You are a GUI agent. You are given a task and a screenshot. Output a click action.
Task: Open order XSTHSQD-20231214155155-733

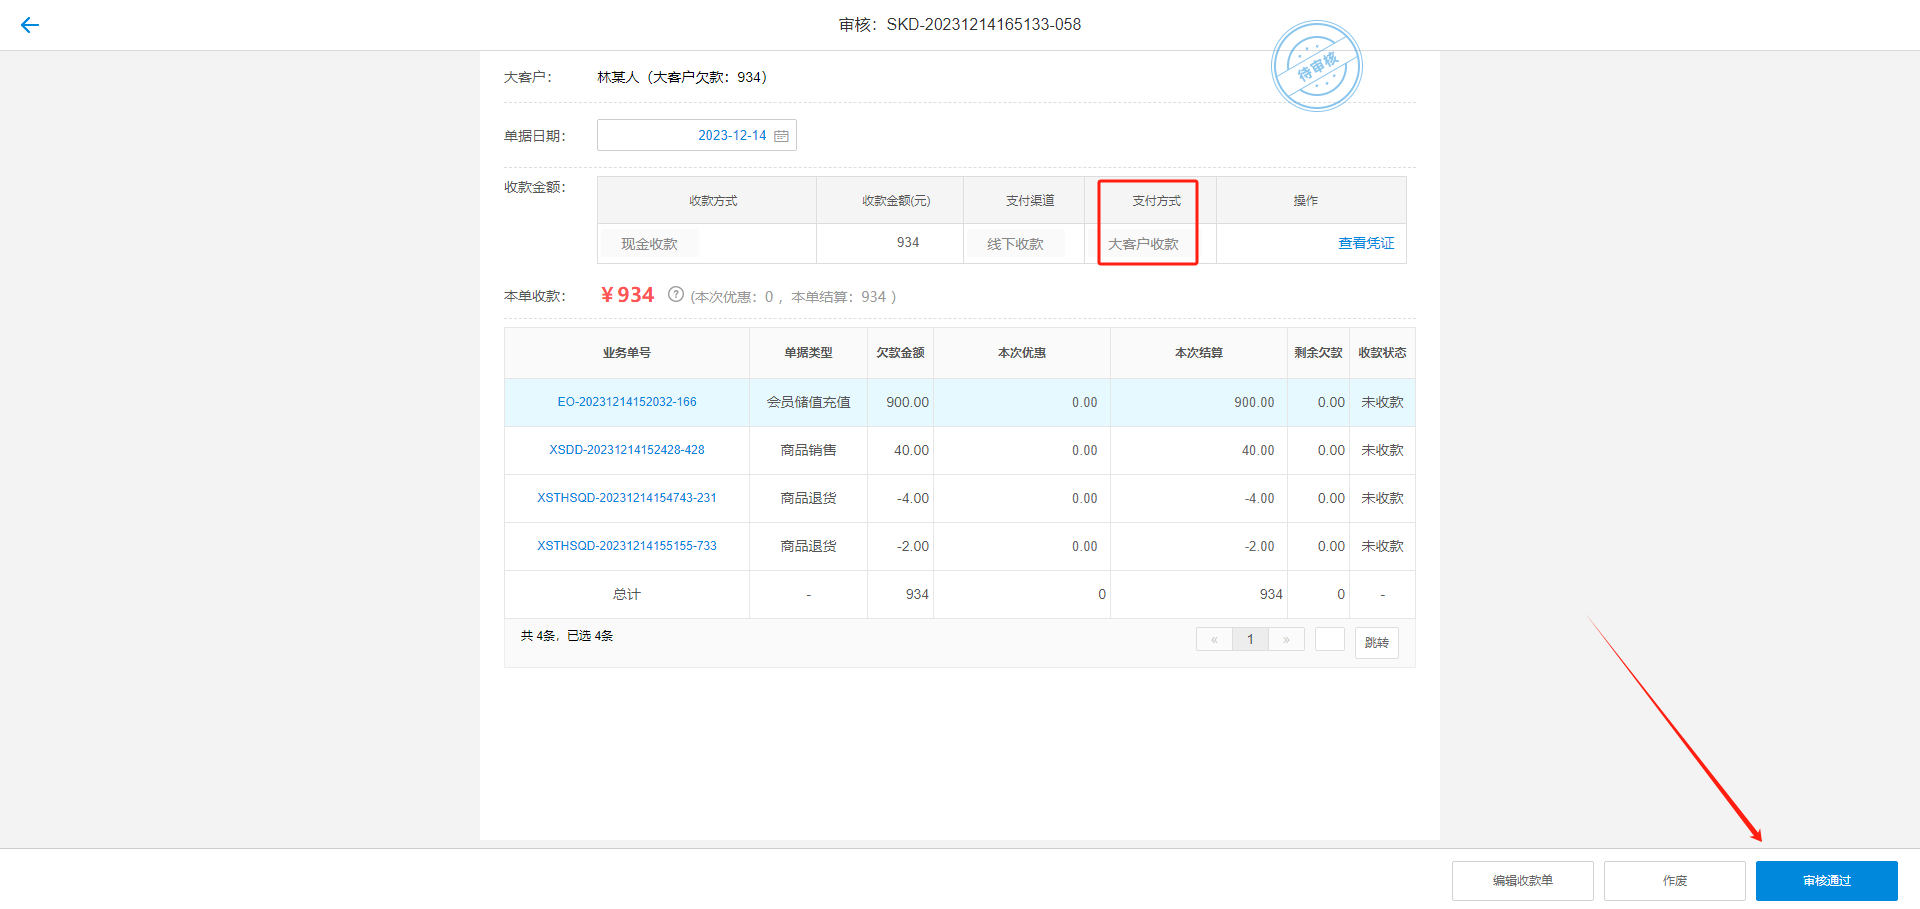pyautogui.click(x=627, y=546)
